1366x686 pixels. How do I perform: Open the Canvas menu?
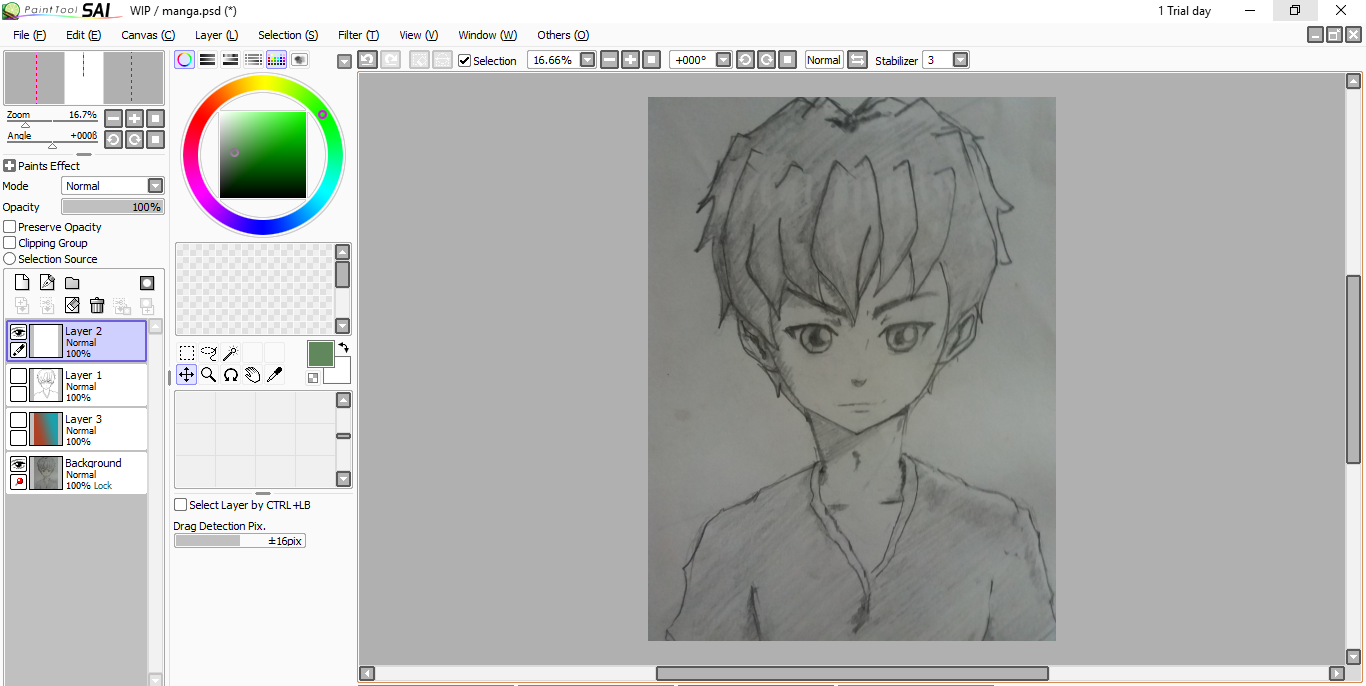point(148,35)
